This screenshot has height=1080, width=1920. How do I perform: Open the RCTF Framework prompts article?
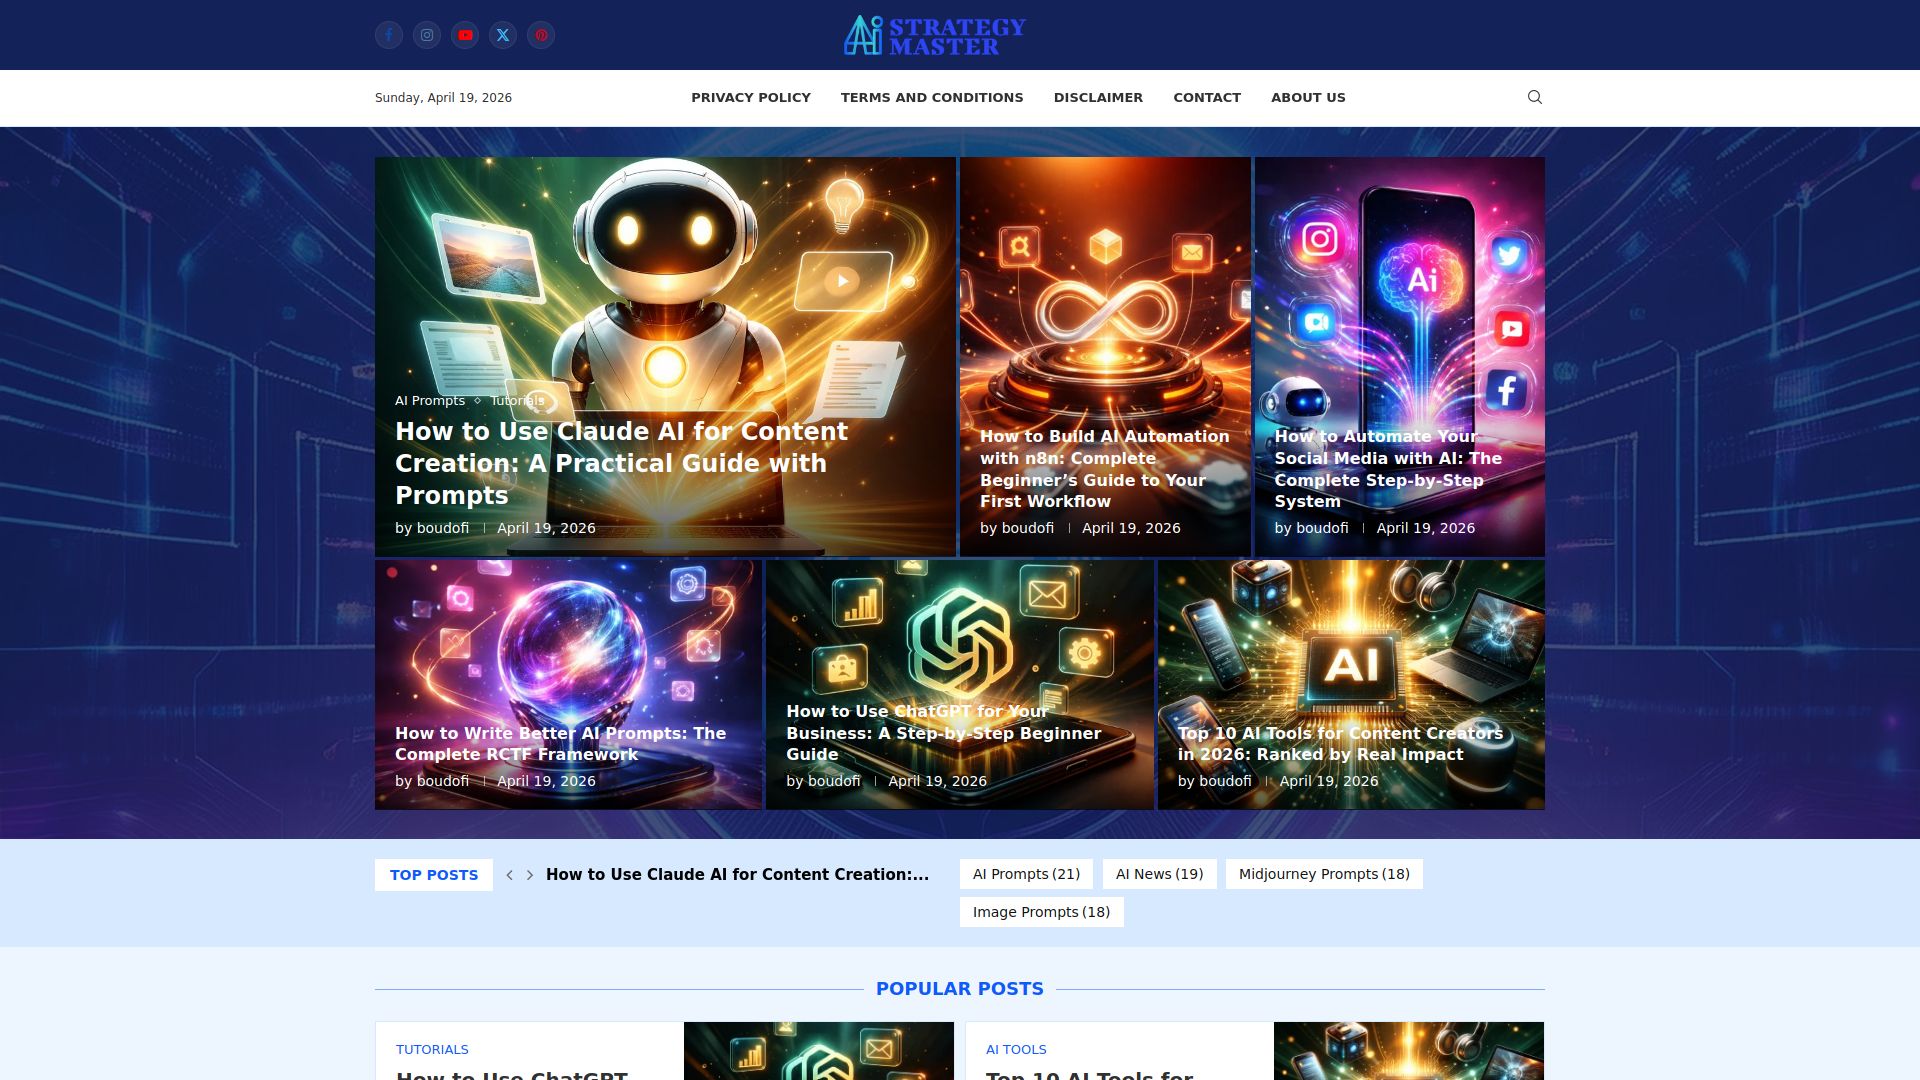[x=560, y=744]
